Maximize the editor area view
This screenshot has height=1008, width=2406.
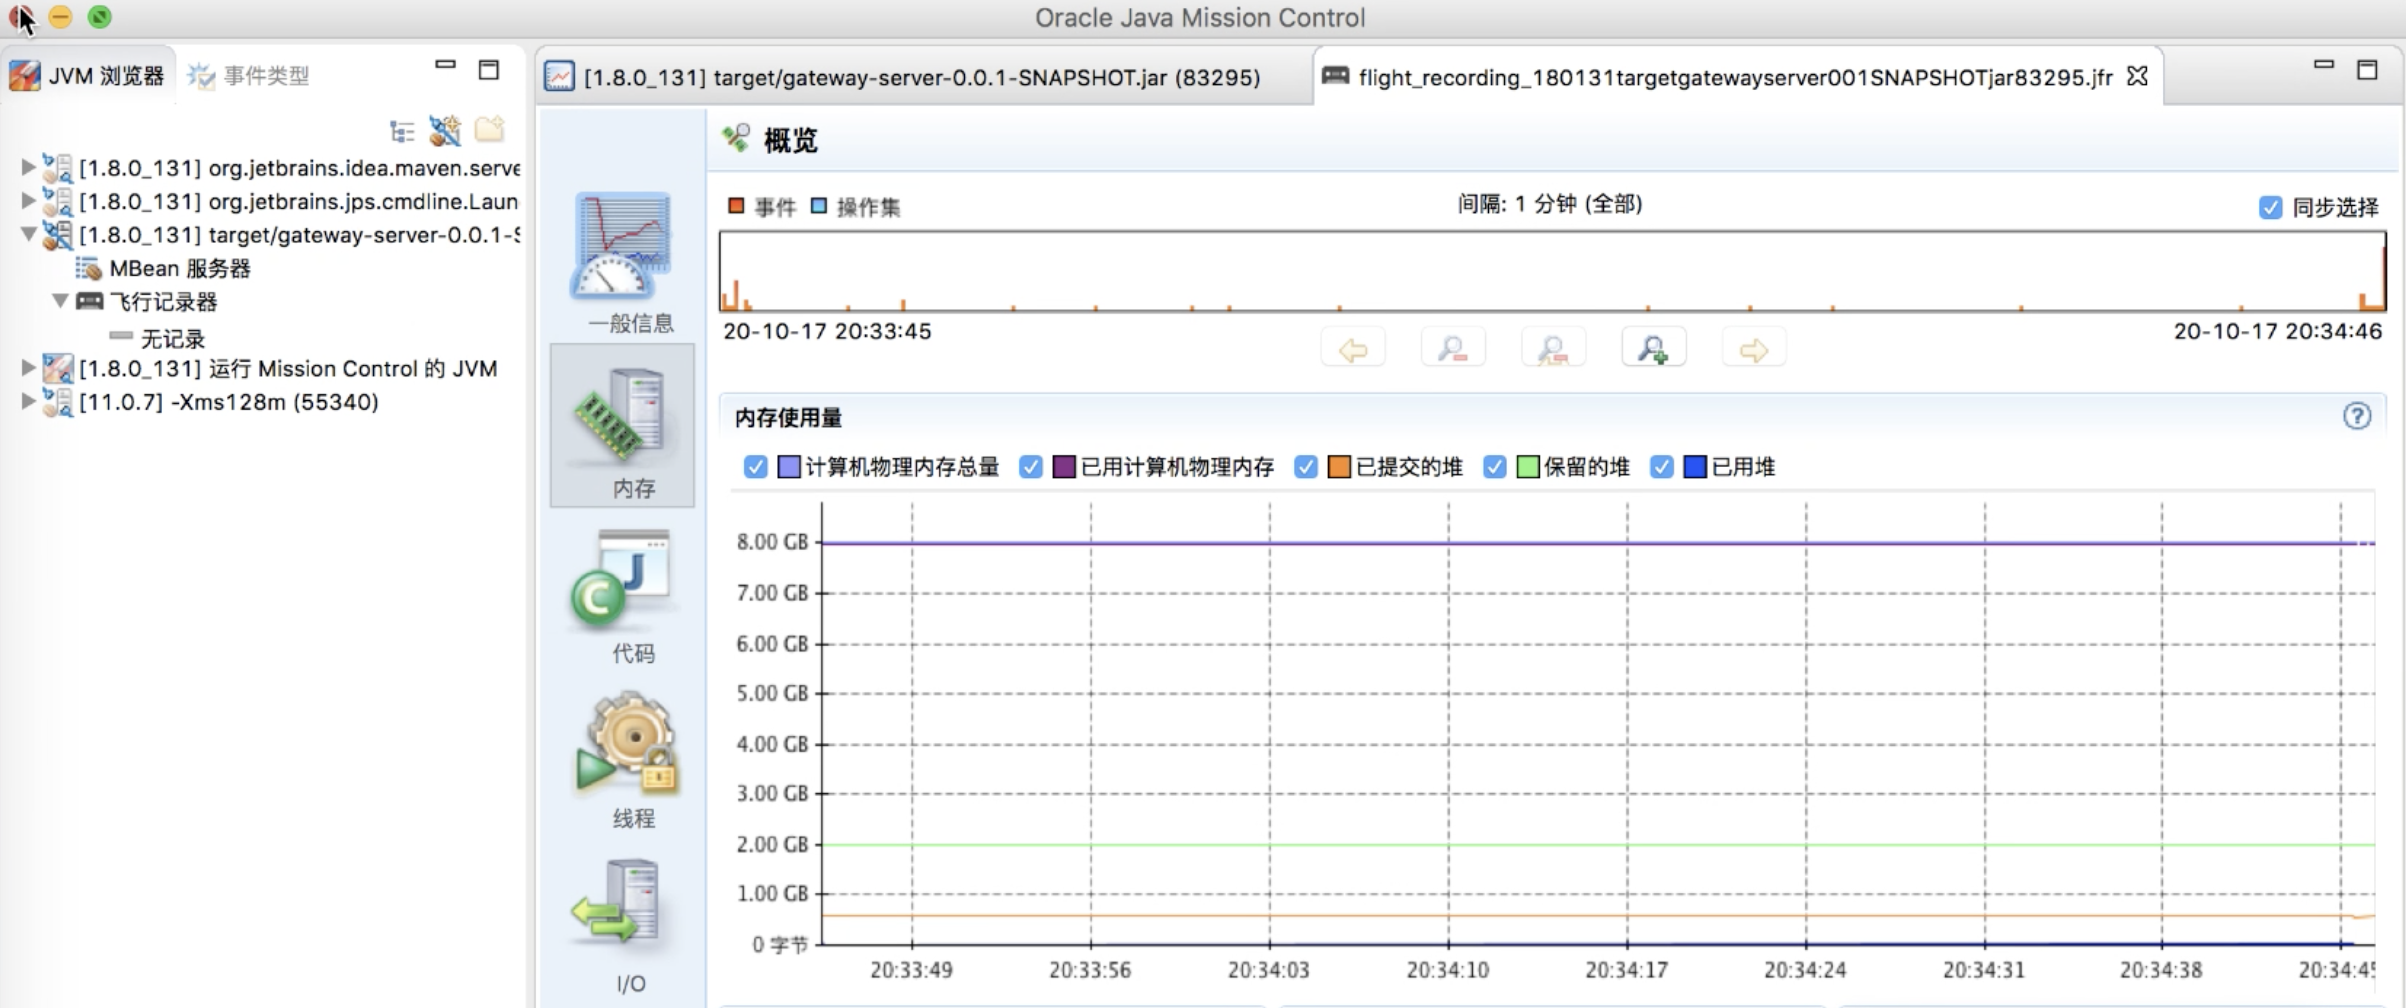pyautogui.click(x=2367, y=69)
